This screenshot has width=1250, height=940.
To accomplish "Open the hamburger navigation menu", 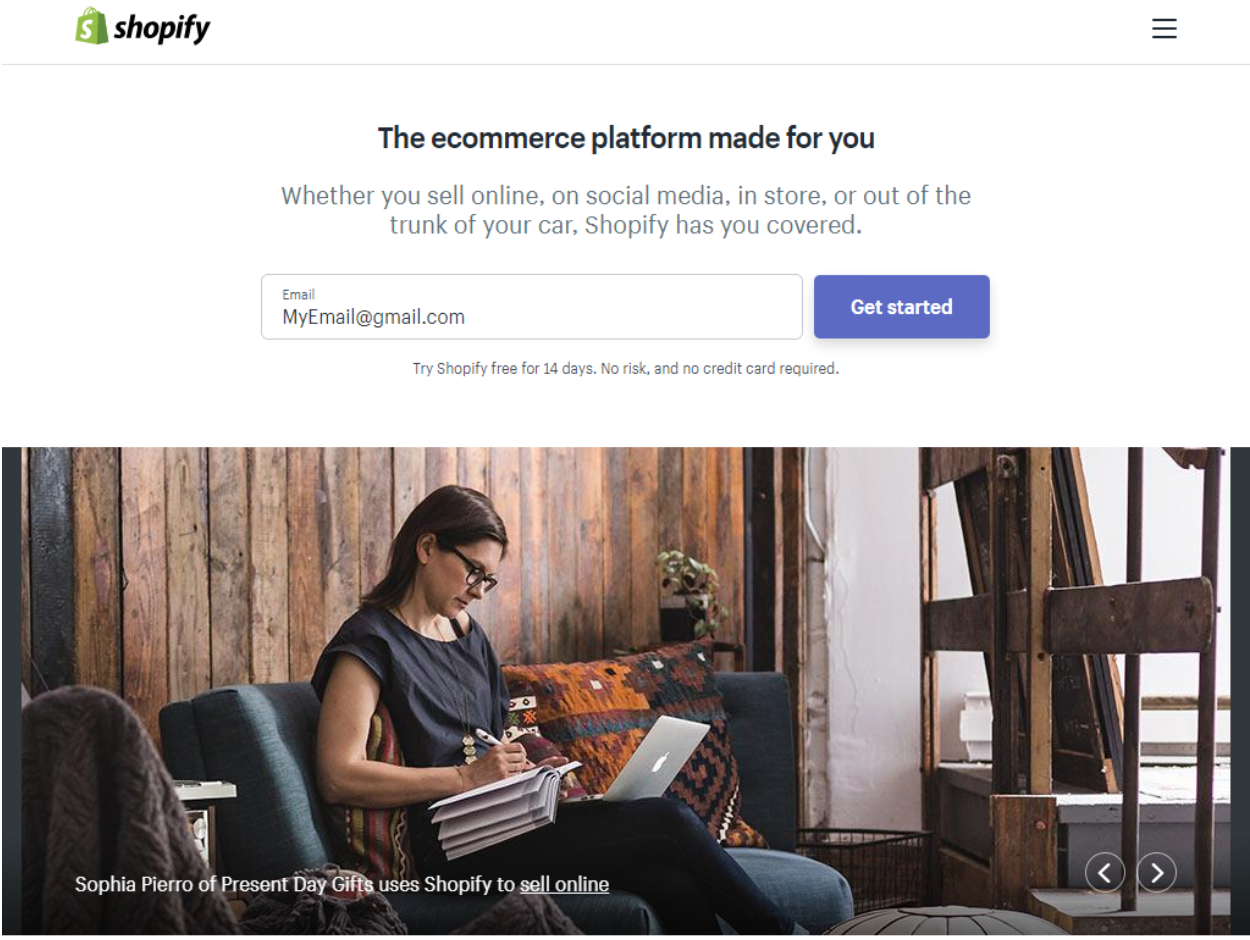I will 1164,29.
